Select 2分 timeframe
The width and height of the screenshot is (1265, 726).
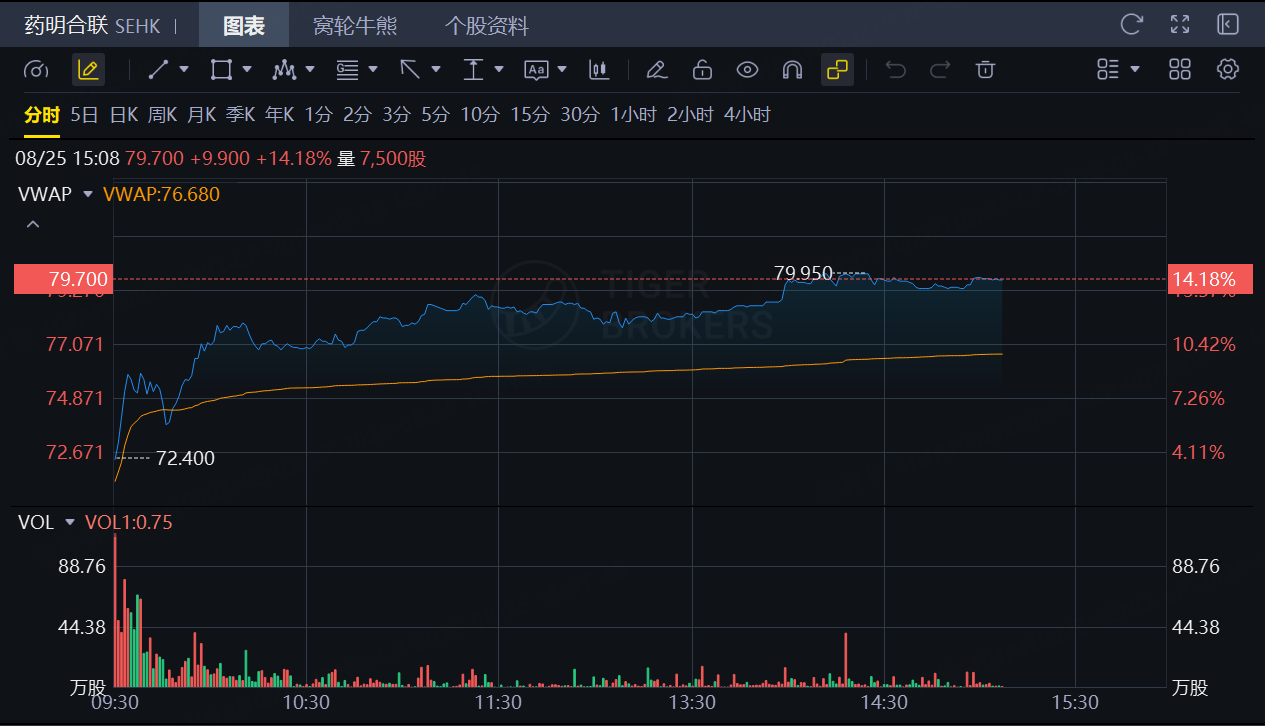click(357, 115)
